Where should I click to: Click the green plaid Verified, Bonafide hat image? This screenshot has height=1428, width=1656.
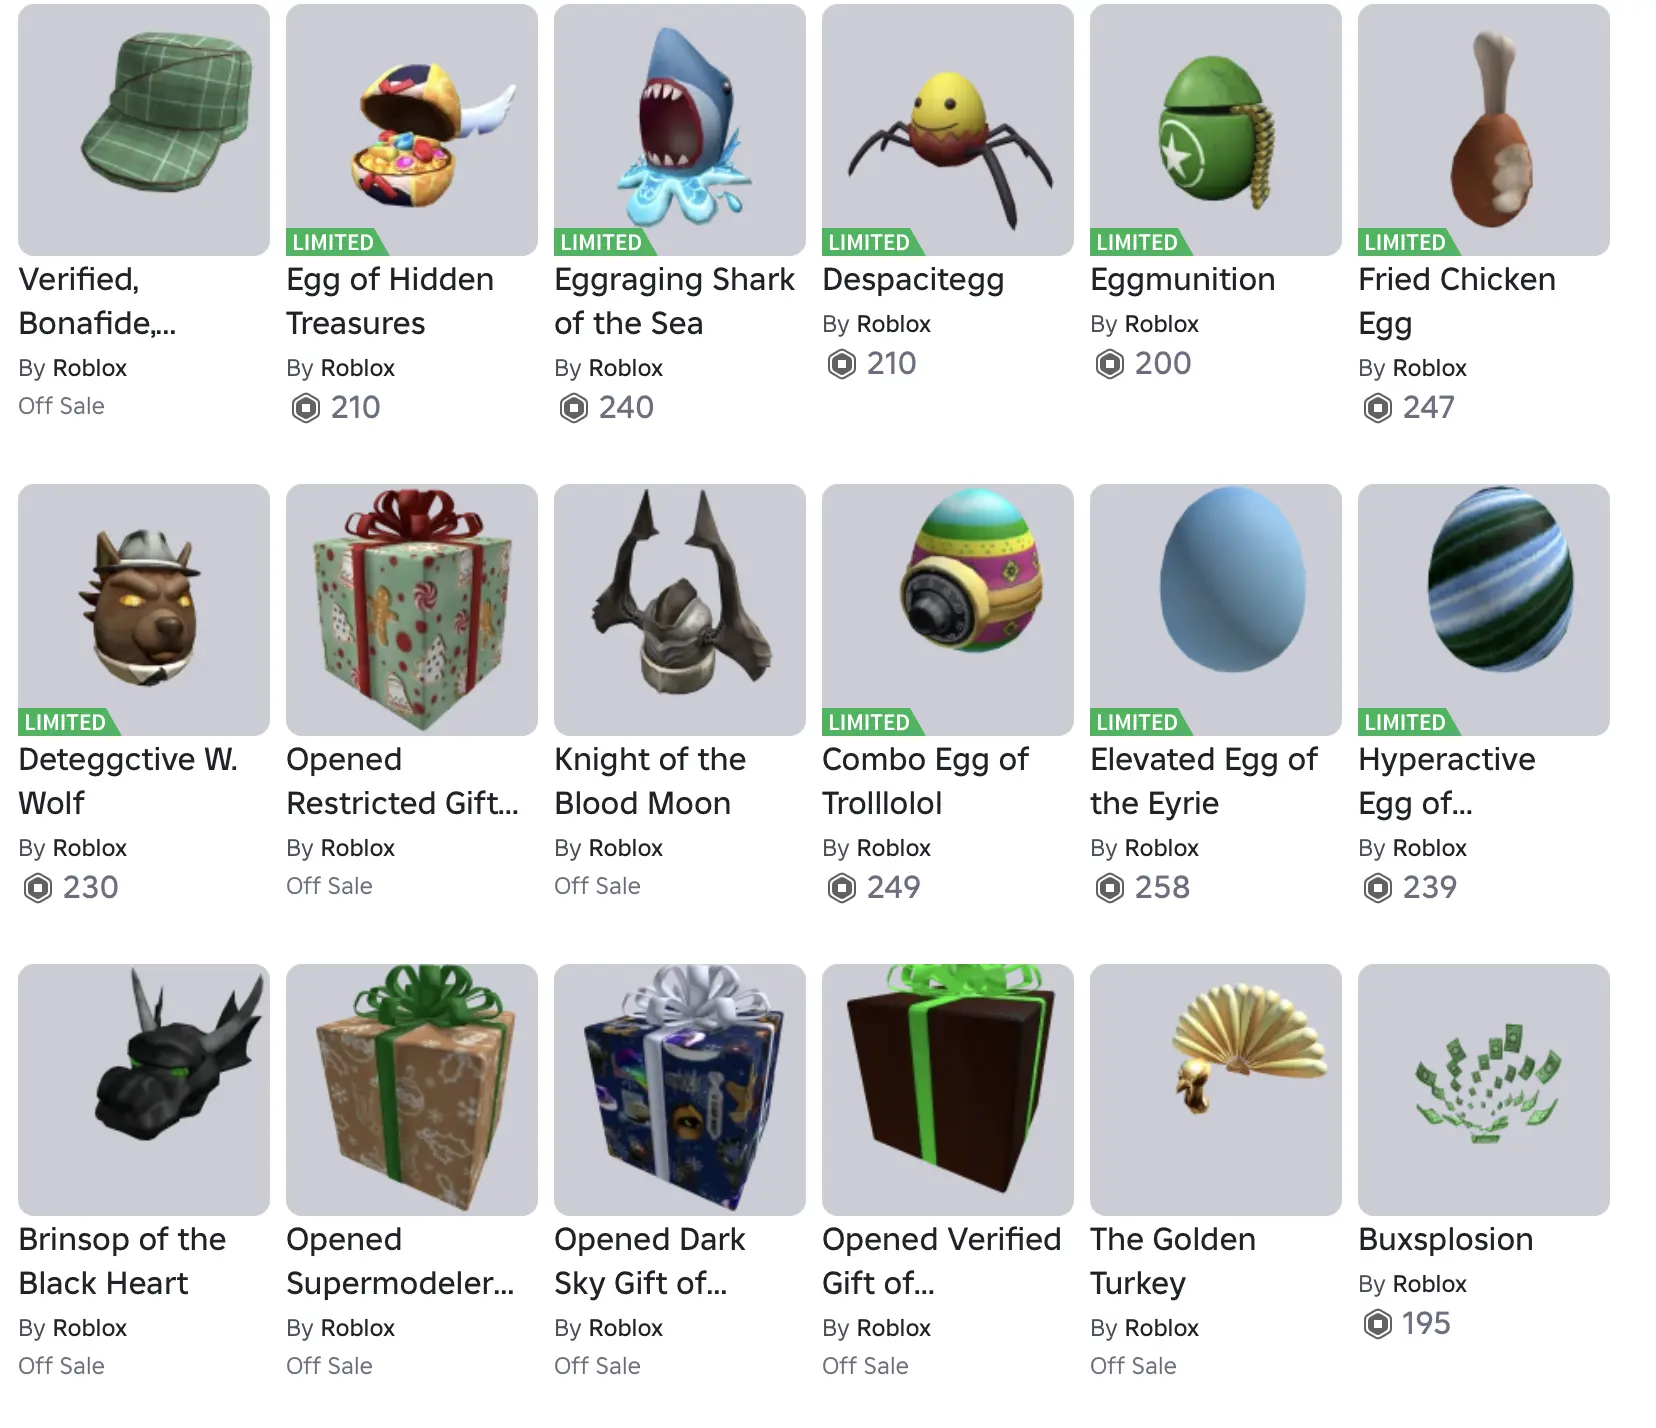click(144, 130)
